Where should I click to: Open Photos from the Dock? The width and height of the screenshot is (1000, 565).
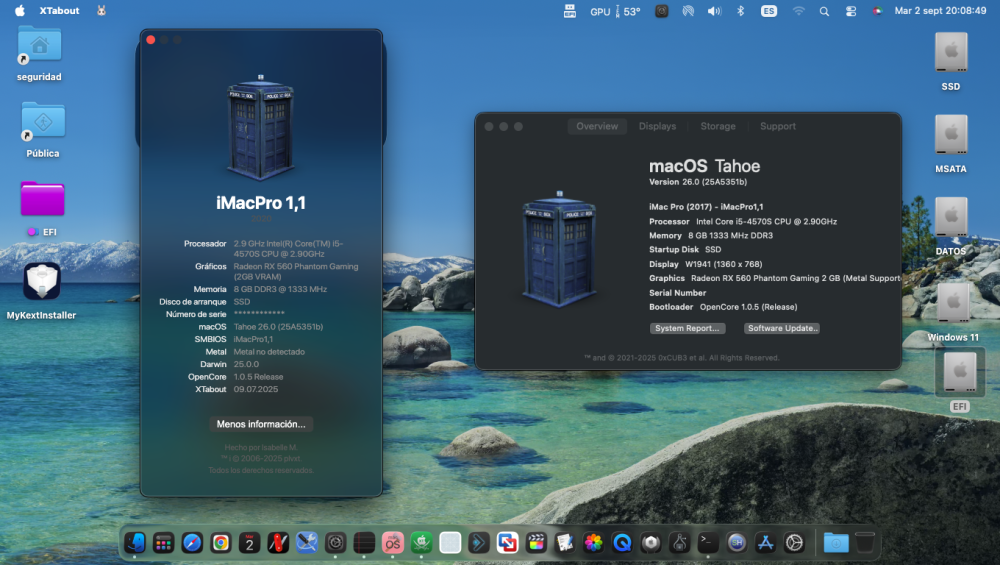(593, 543)
